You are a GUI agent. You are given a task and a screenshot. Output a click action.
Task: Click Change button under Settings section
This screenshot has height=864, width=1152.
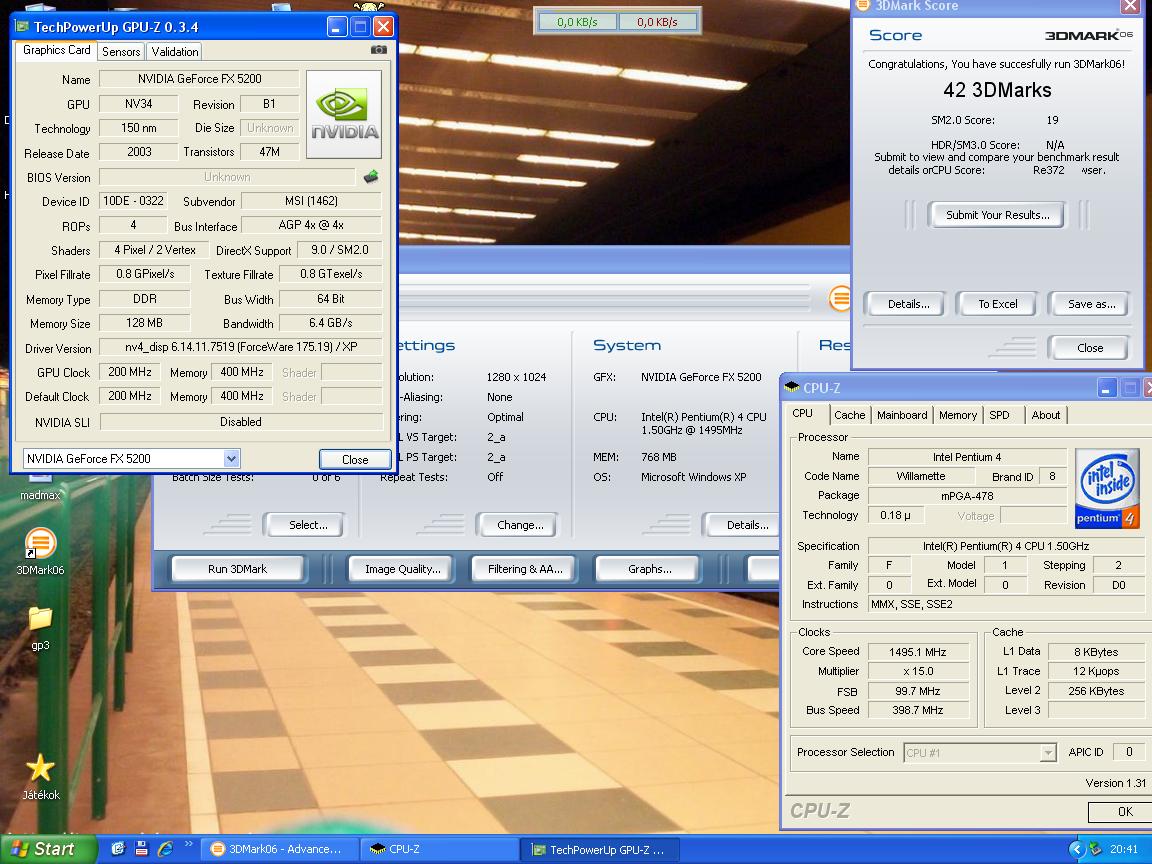519,525
